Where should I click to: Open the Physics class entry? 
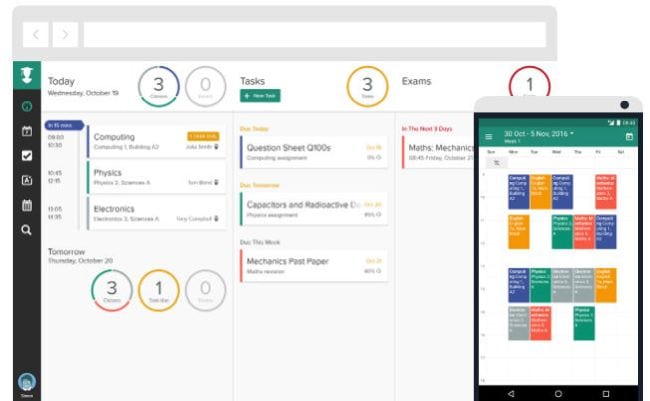point(155,177)
